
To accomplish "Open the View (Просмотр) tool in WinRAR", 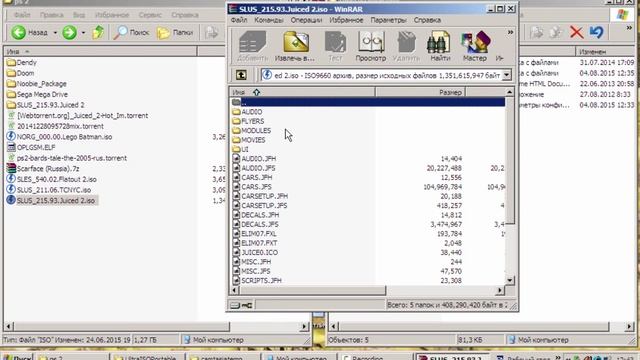I will [371, 46].
